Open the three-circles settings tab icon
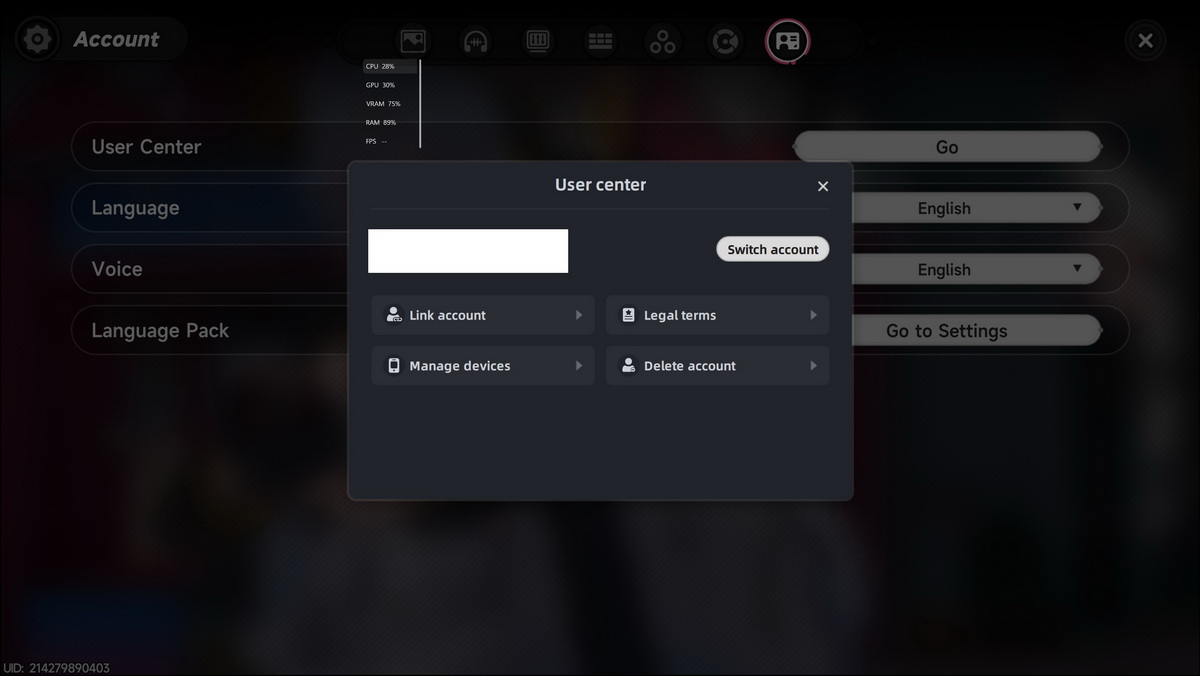 (663, 41)
